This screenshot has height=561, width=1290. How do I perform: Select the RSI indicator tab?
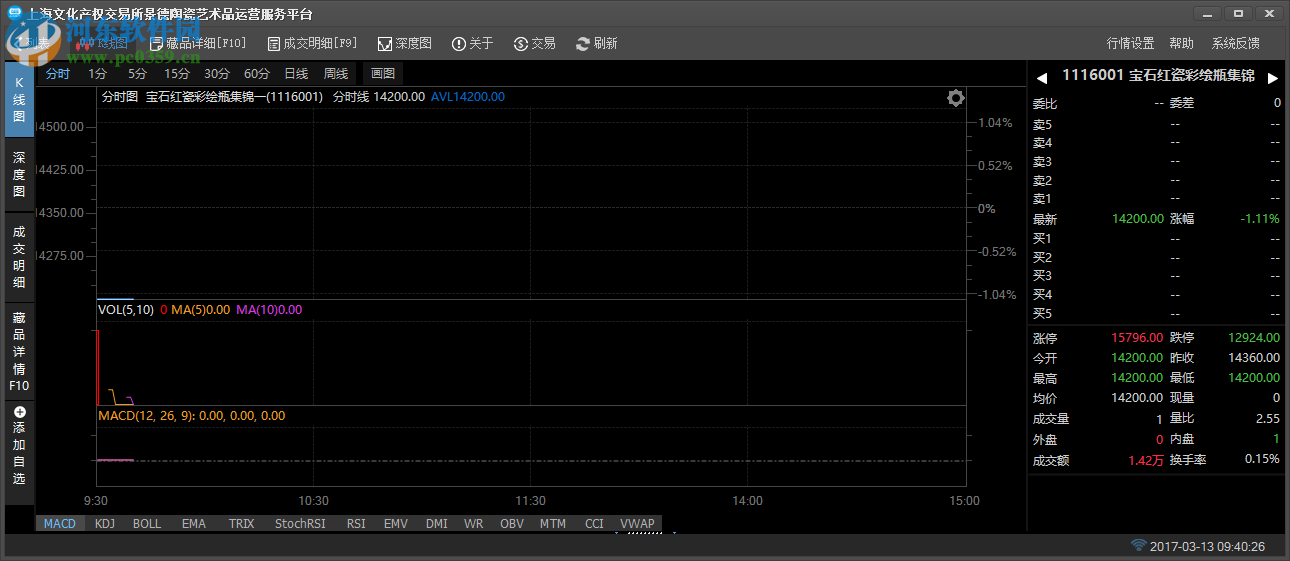(356, 523)
